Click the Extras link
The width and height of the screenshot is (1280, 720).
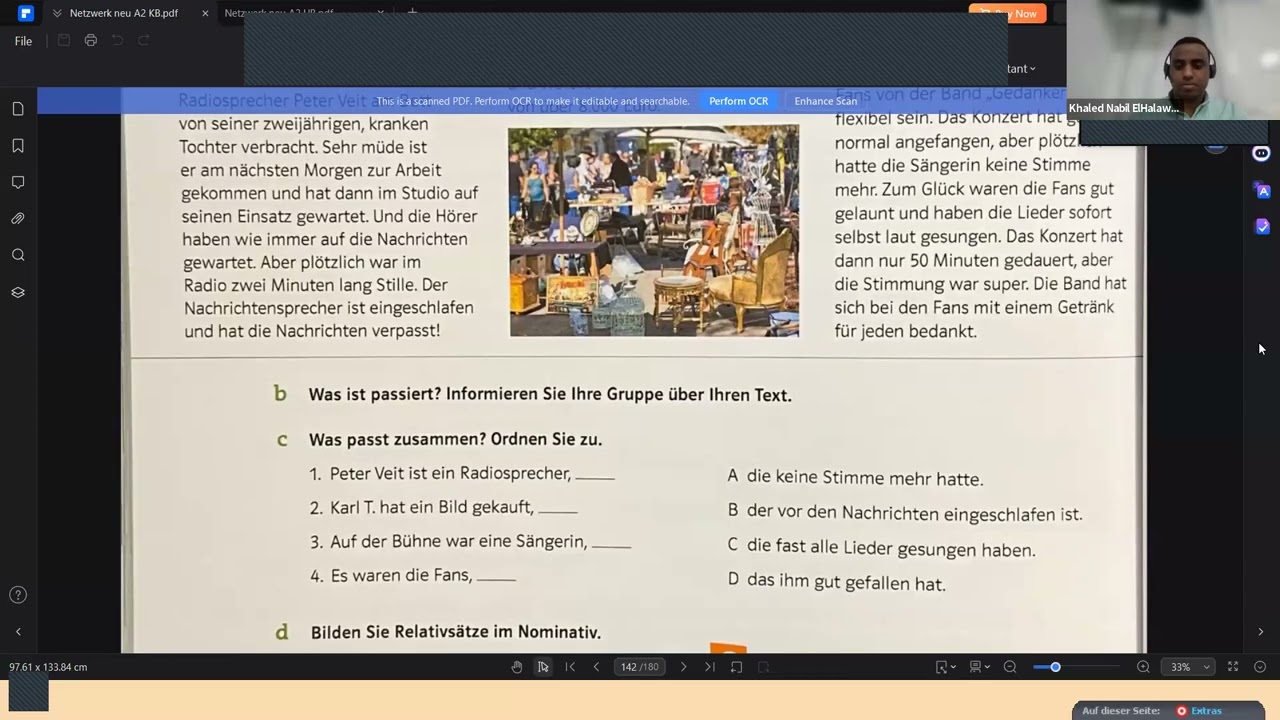[1206, 711]
